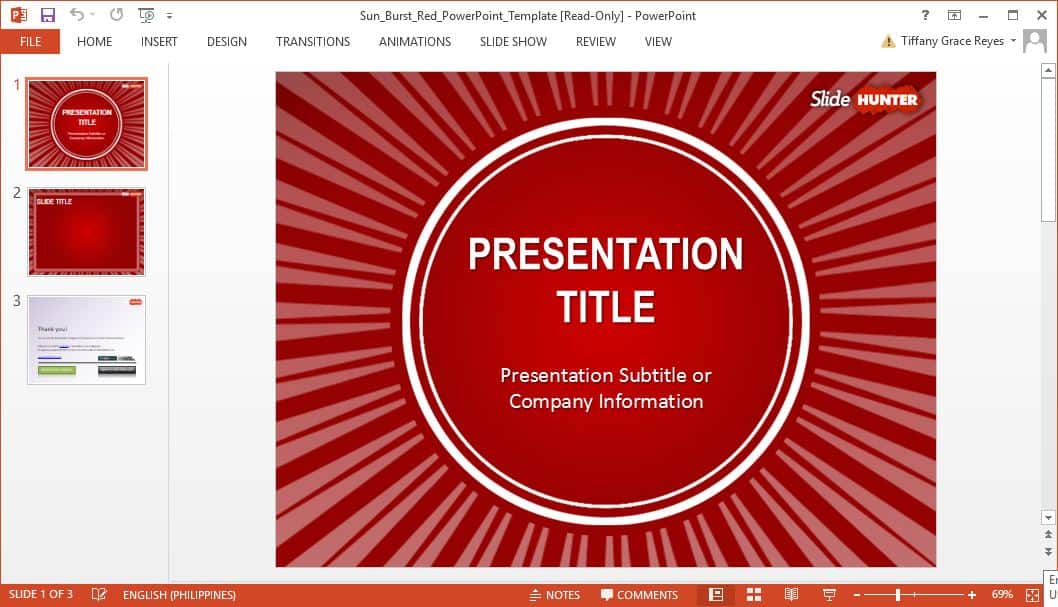Toggle the Notes pane
Screen dimensions: 1058x607
pos(556,594)
